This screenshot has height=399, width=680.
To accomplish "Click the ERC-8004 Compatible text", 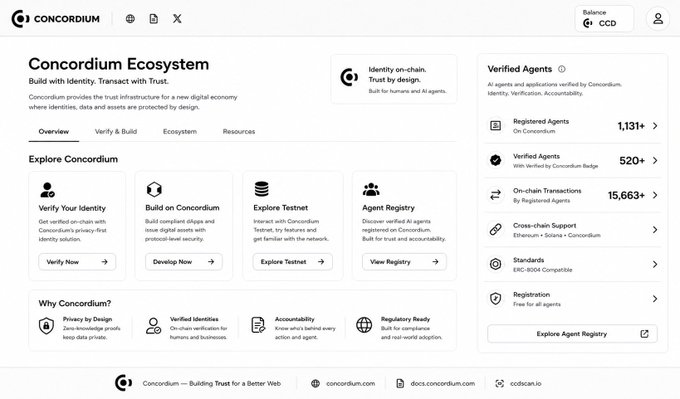I will pos(543,270).
